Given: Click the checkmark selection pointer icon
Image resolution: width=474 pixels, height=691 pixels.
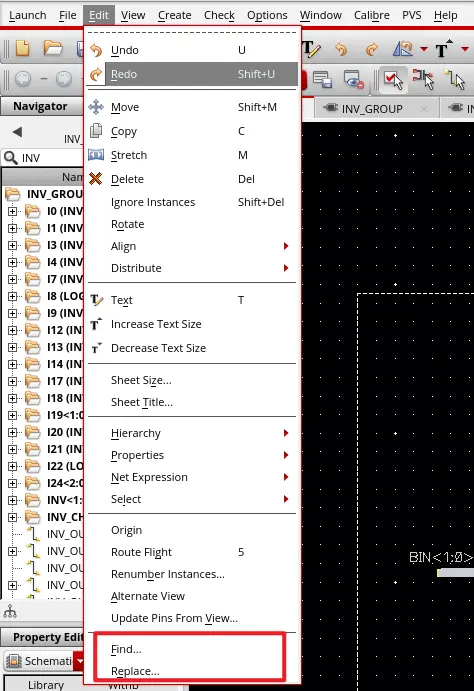Looking at the screenshot, I should click(393, 80).
